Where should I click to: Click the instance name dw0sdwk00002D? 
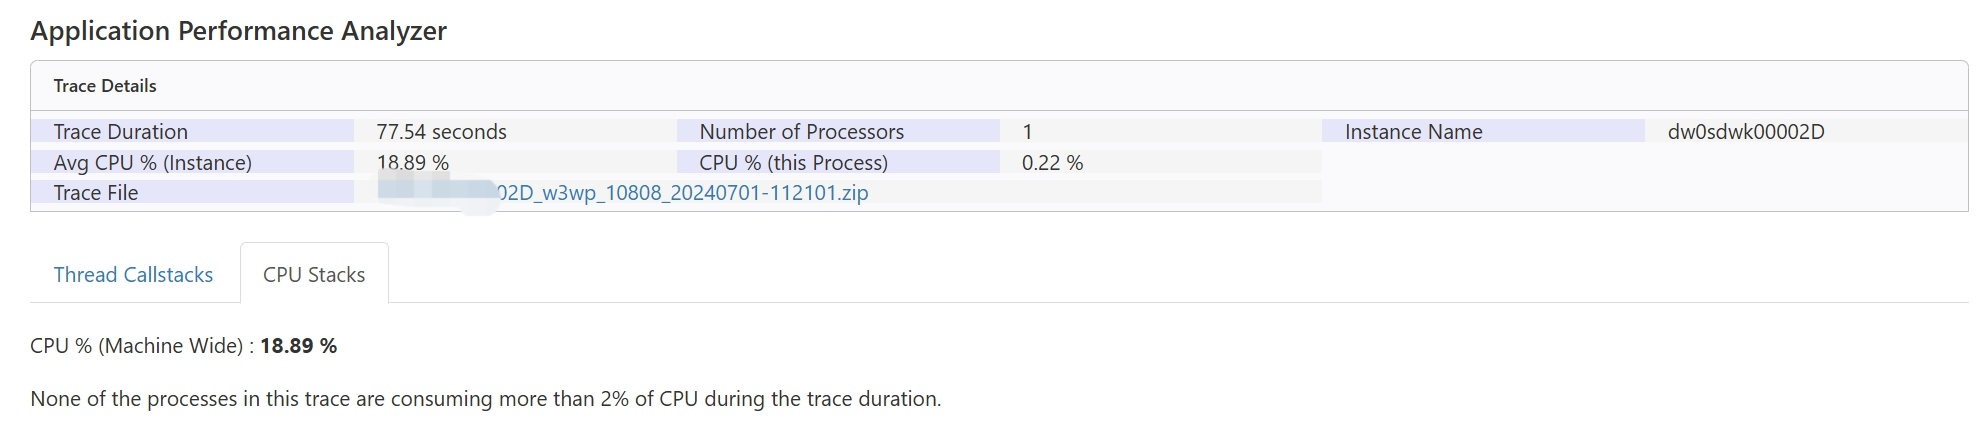(x=1746, y=132)
